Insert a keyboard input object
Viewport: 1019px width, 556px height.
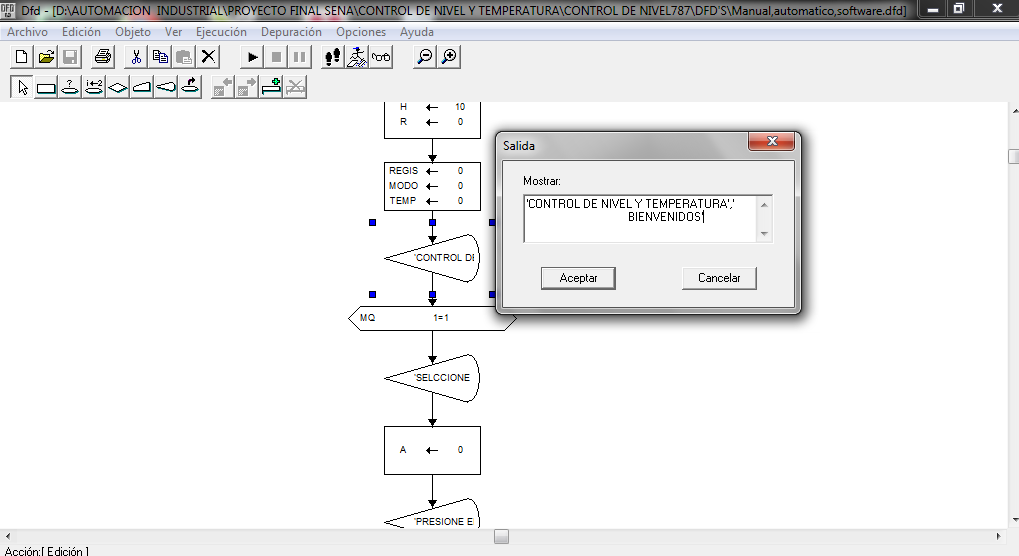pyautogui.click(x=142, y=87)
